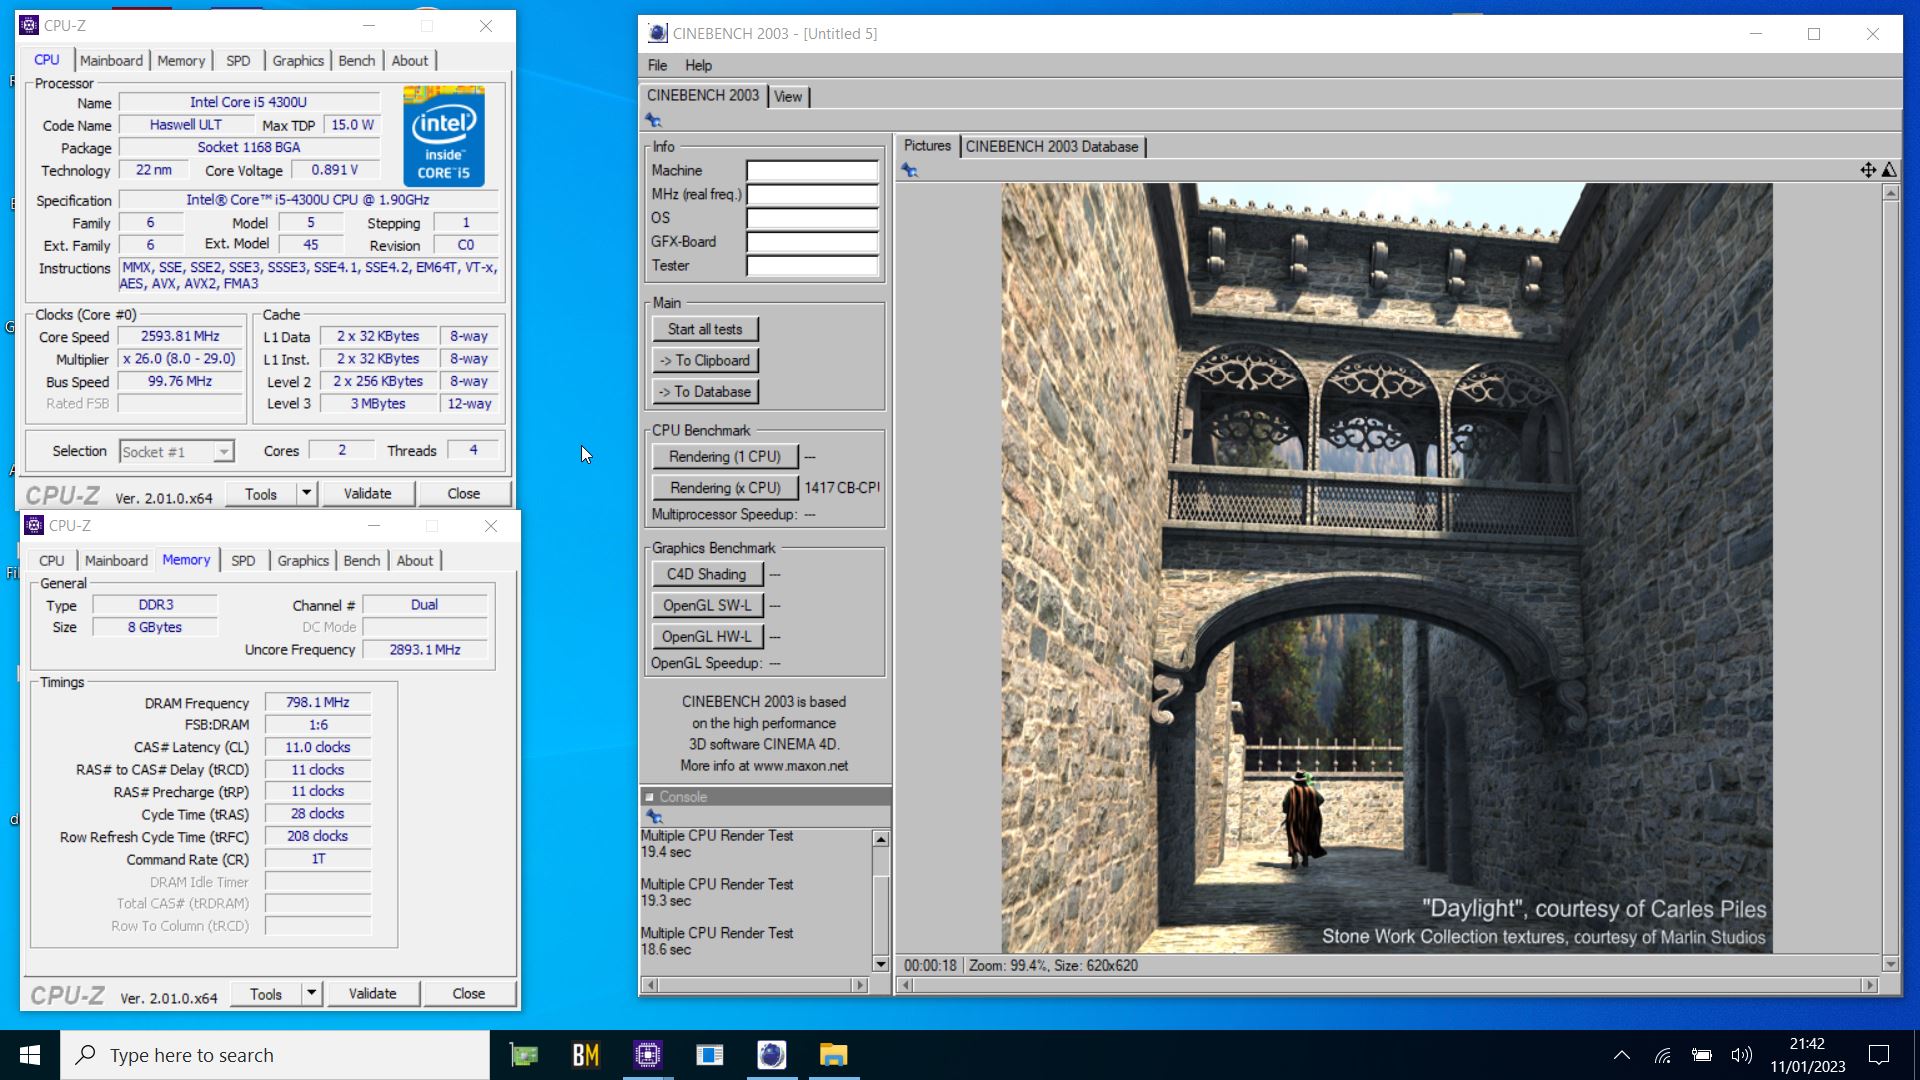Run Rendering (x CPU) benchmark
The height and width of the screenshot is (1080, 1920).
pyautogui.click(x=725, y=487)
